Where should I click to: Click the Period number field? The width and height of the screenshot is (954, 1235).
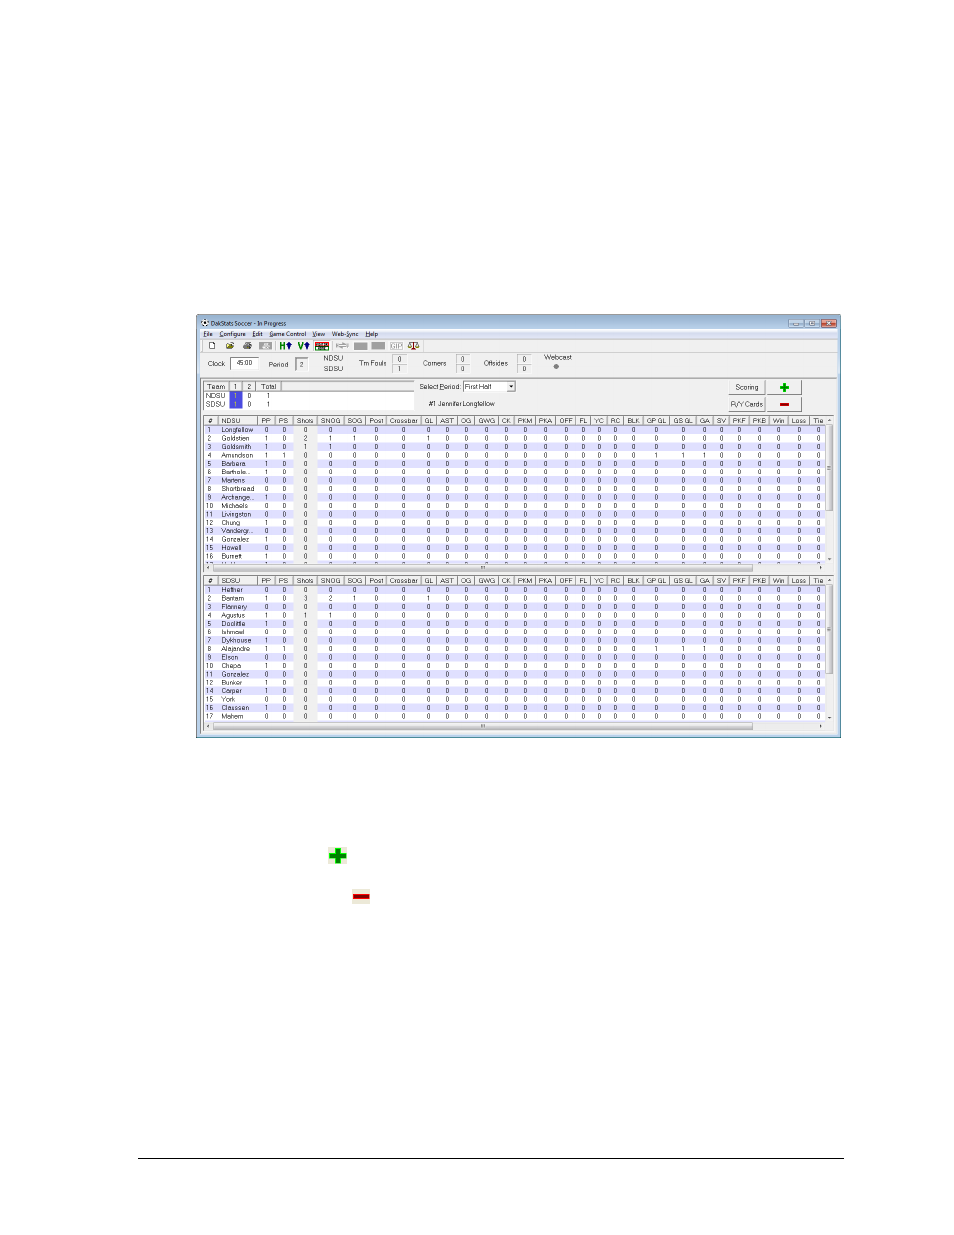302,364
